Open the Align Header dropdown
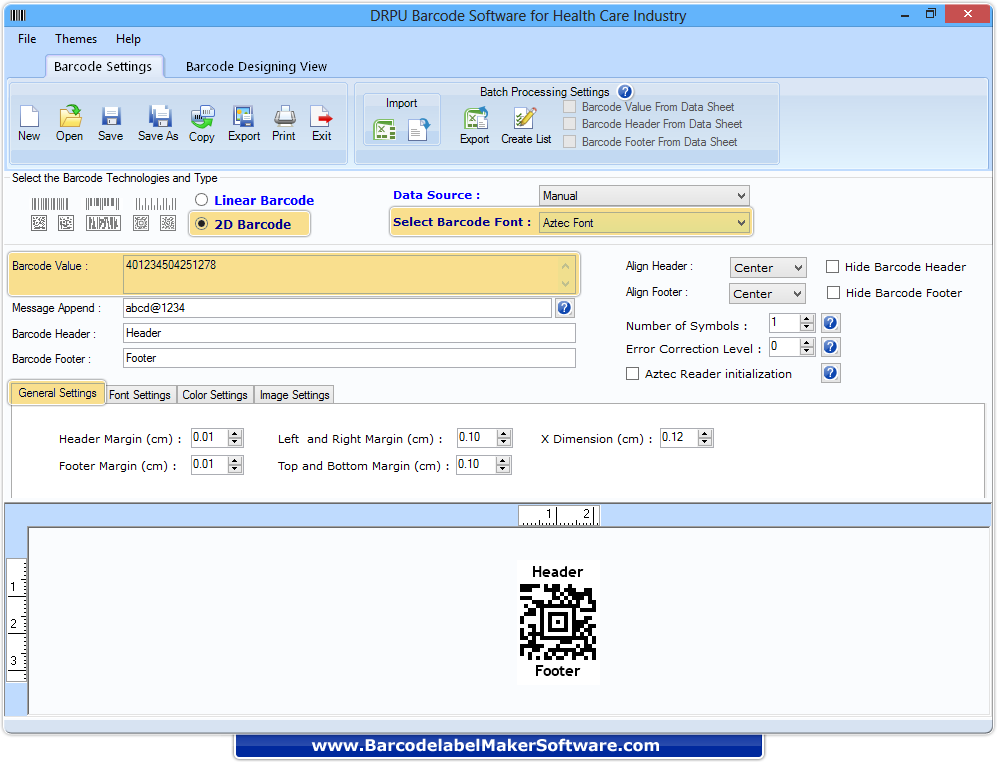 tap(768, 268)
